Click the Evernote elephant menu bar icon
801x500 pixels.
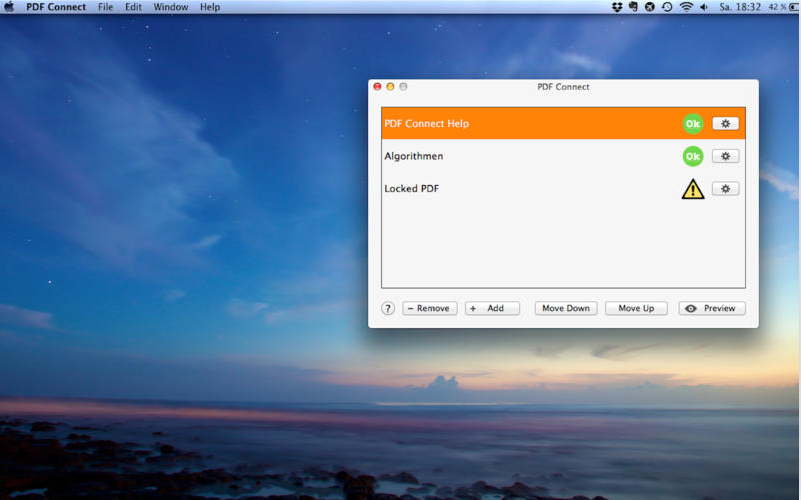633,7
